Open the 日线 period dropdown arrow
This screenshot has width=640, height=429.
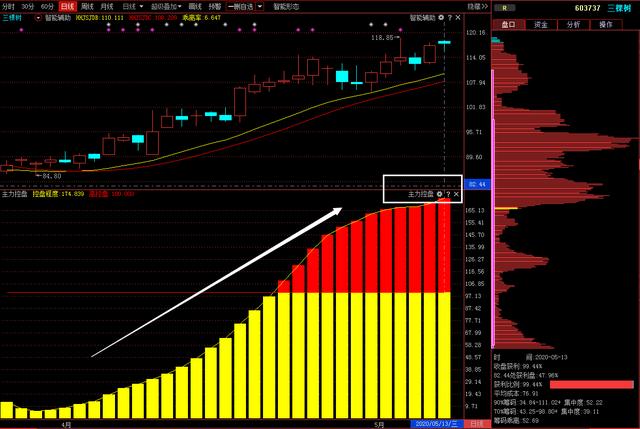pos(141,7)
